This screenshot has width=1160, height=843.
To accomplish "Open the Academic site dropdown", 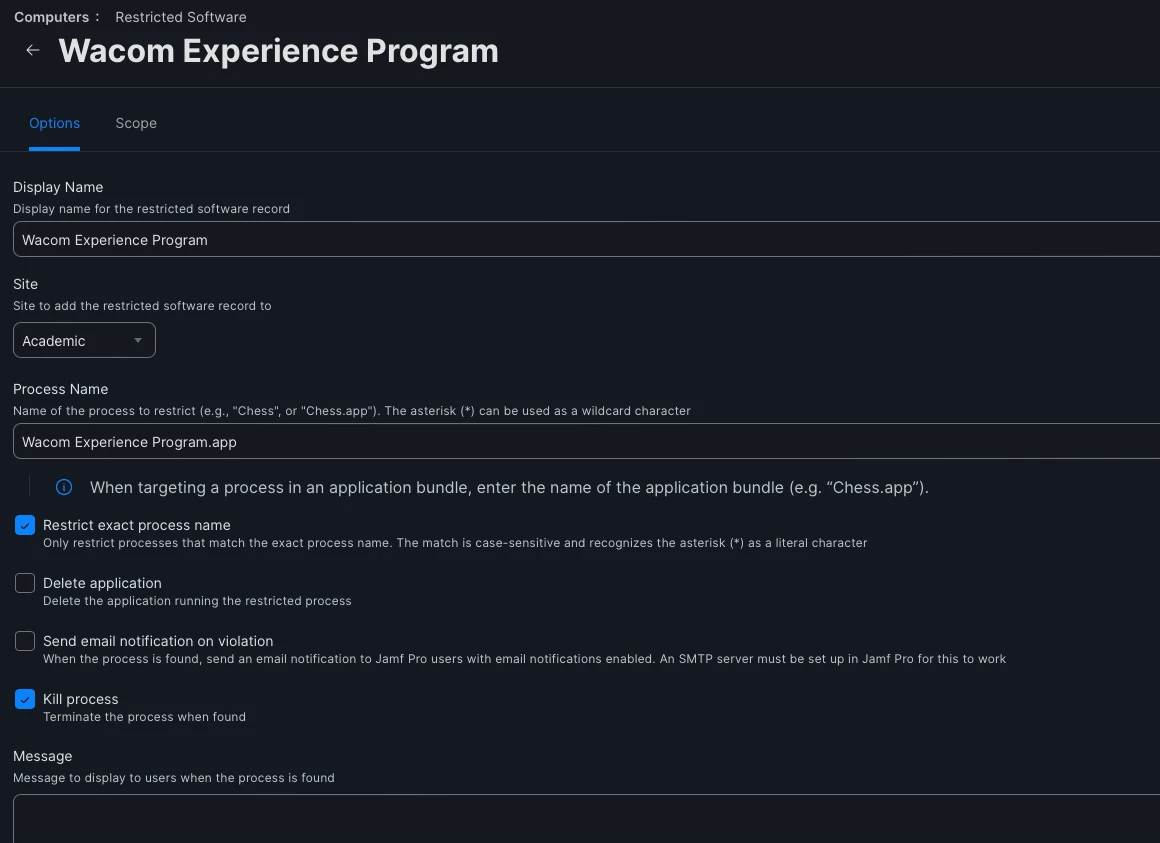I will coord(84,341).
